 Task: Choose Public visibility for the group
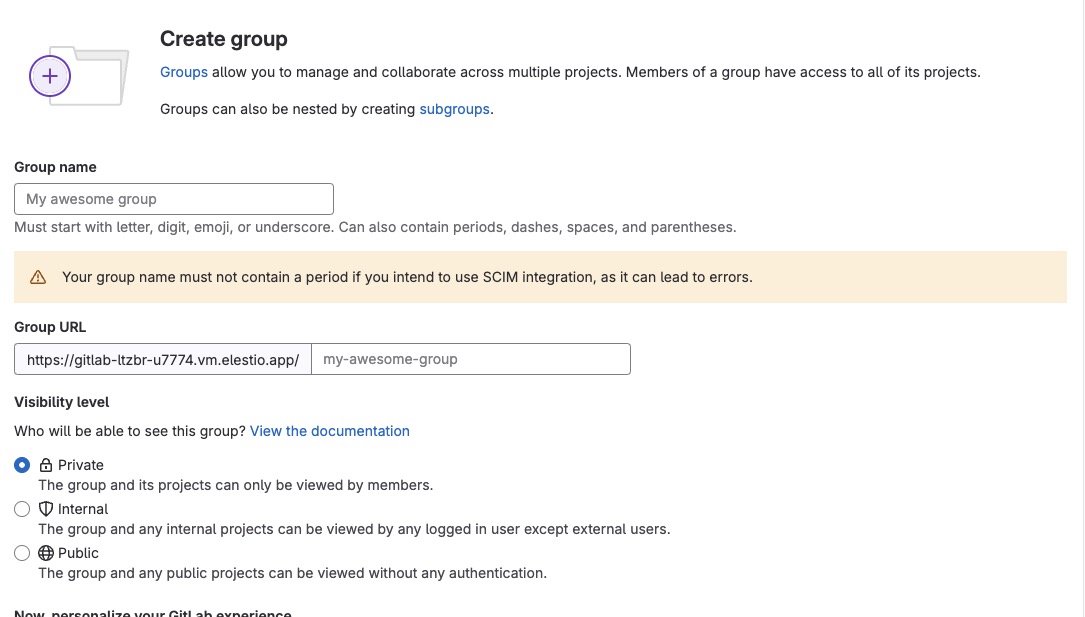[22, 553]
